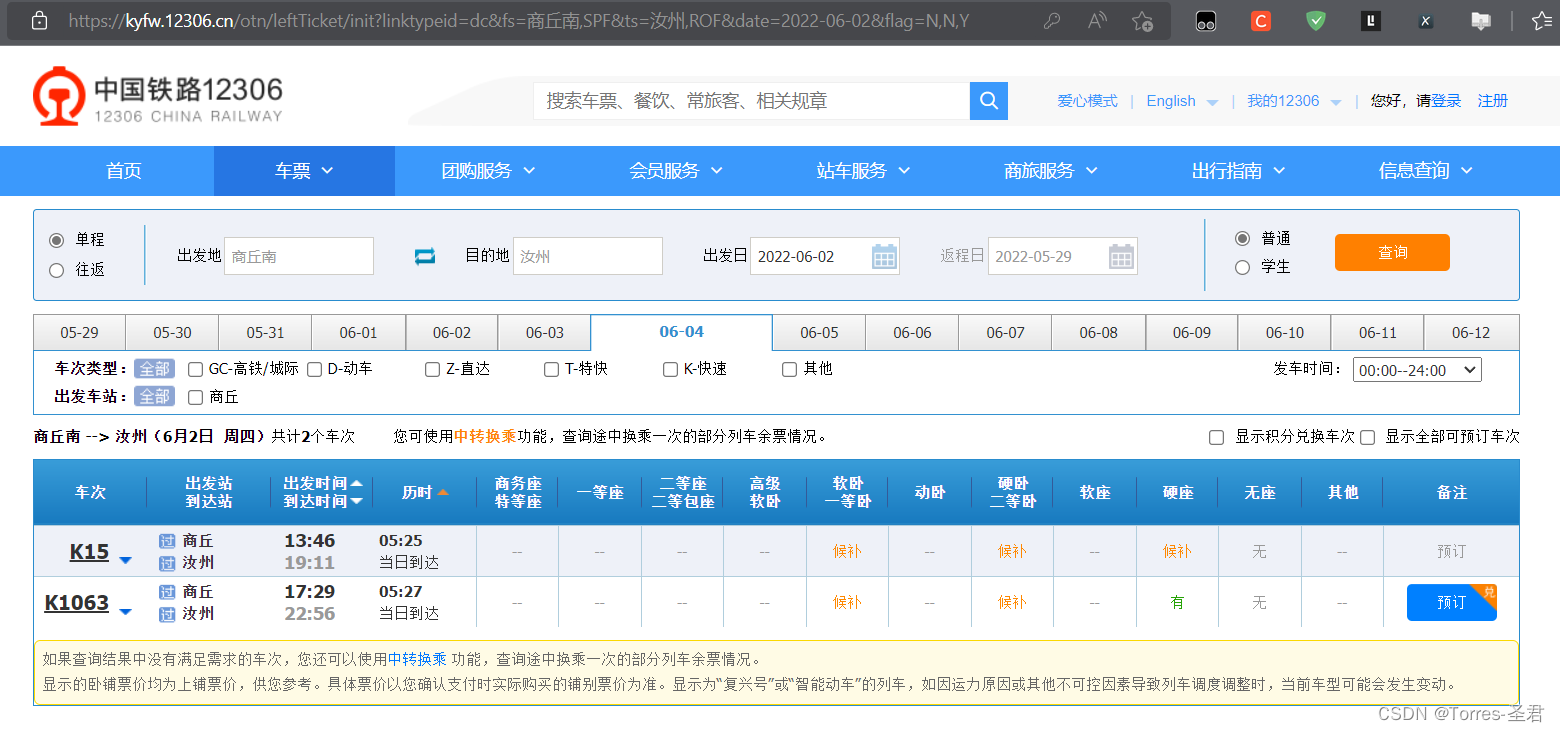Screen dimensions: 1560x732
Task: Click the green shield extension icon
Action: (1317, 20)
